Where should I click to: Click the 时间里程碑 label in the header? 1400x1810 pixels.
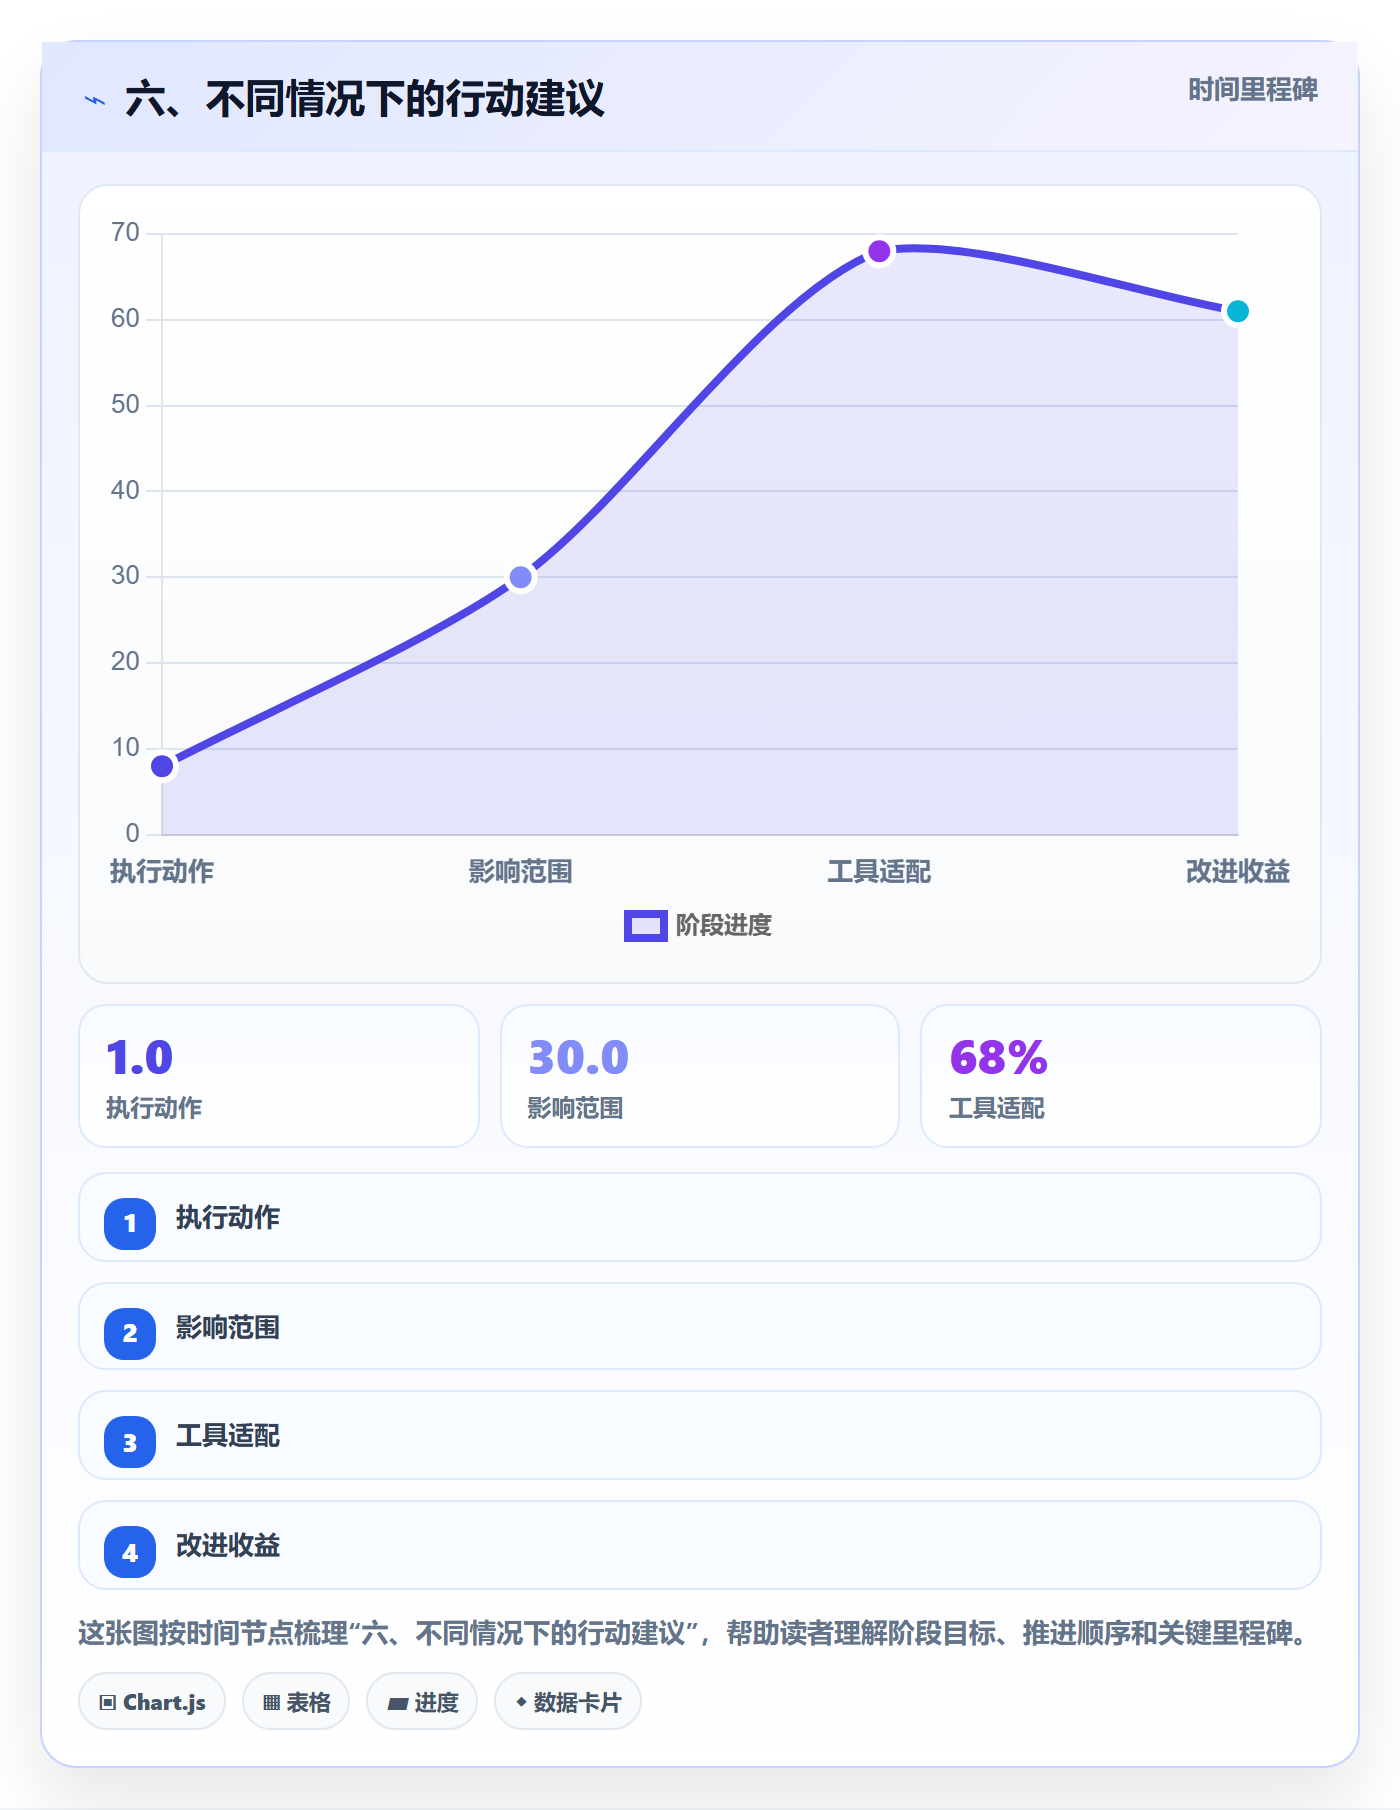pyautogui.click(x=1253, y=90)
